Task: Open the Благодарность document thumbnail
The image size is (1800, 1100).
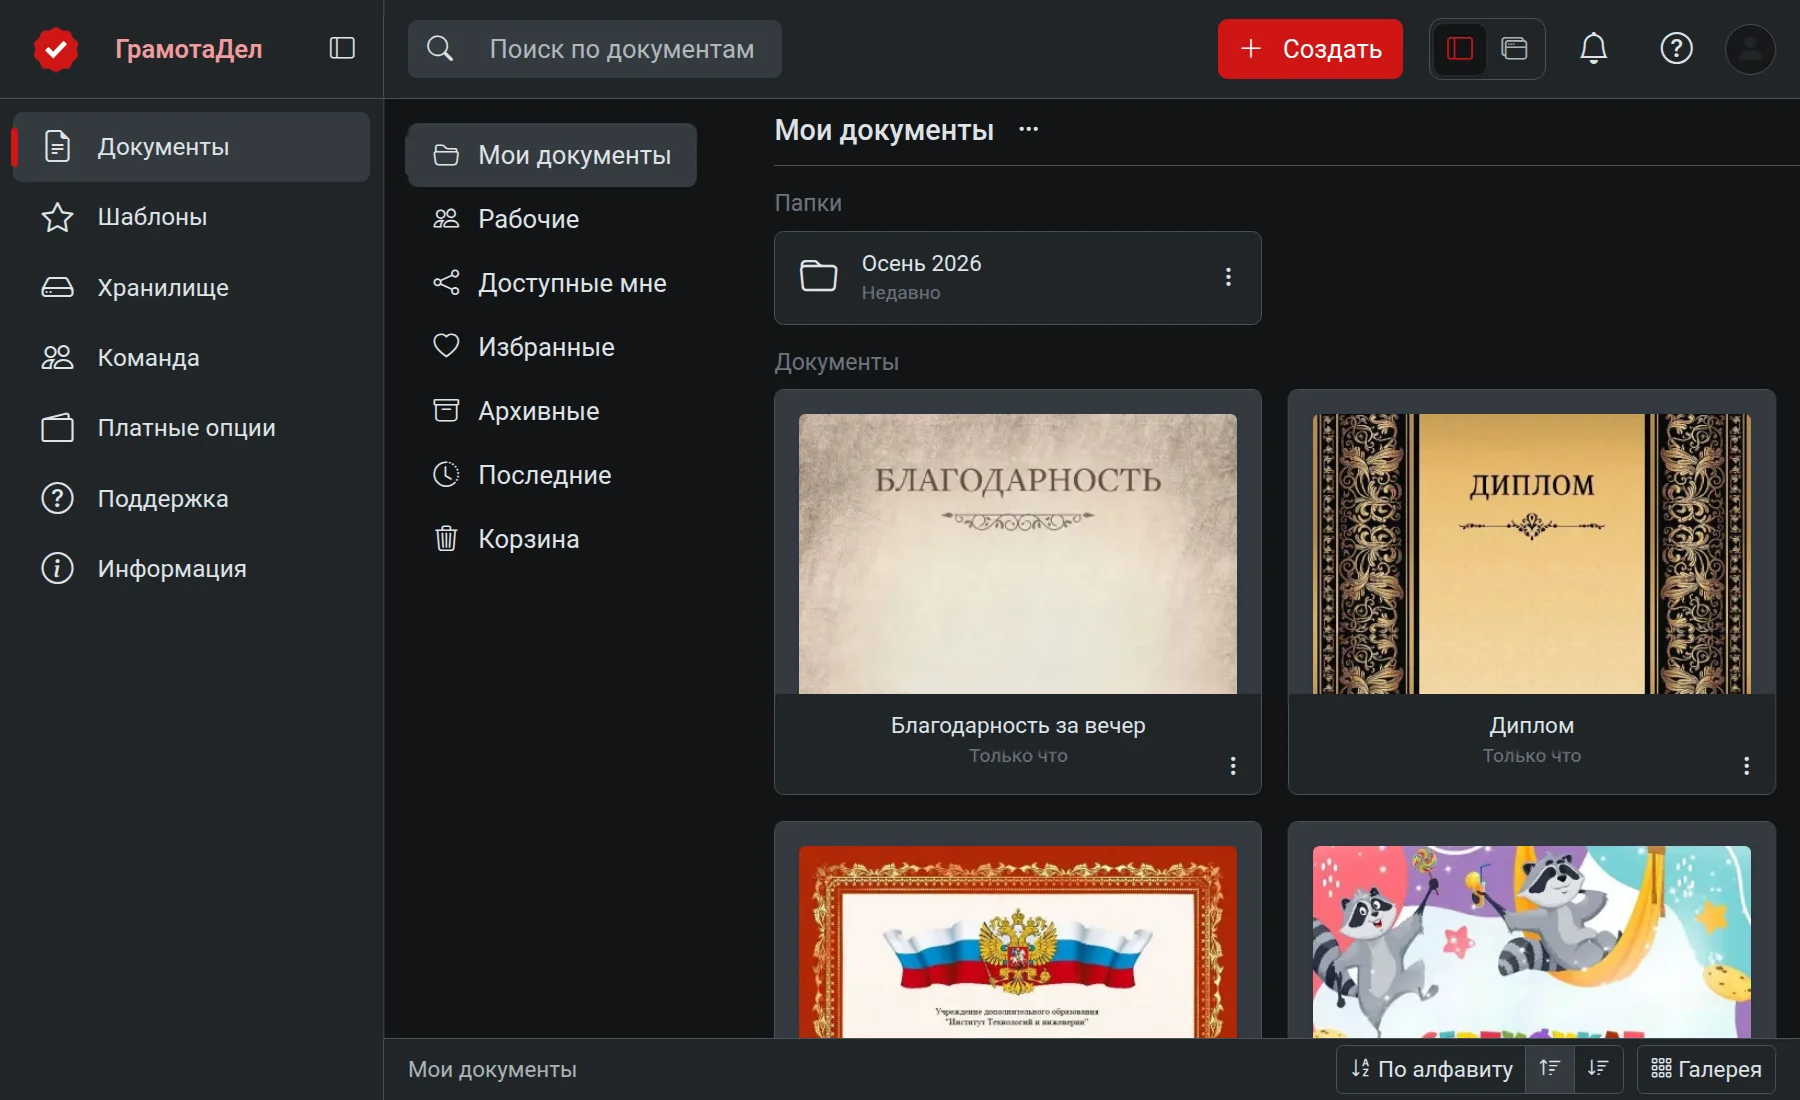Action: [1017, 553]
